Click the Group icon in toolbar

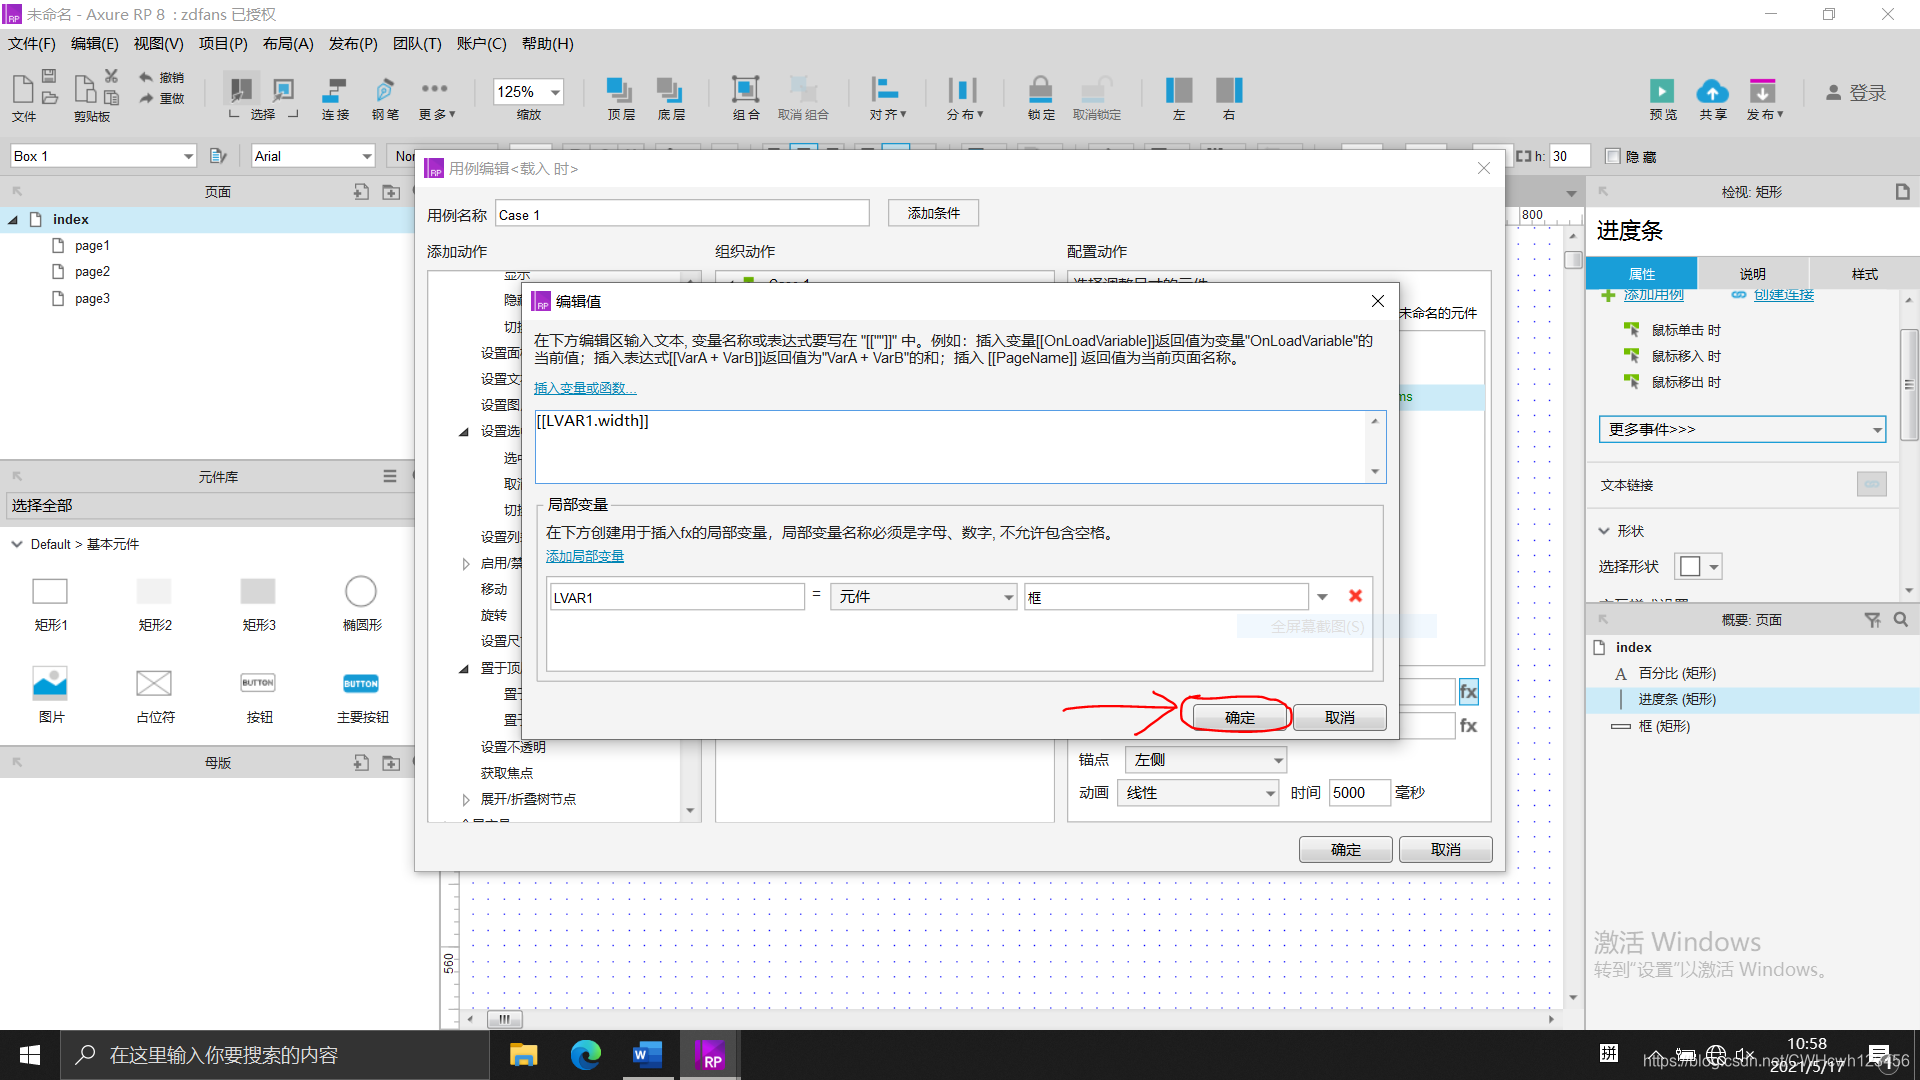(x=745, y=91)
